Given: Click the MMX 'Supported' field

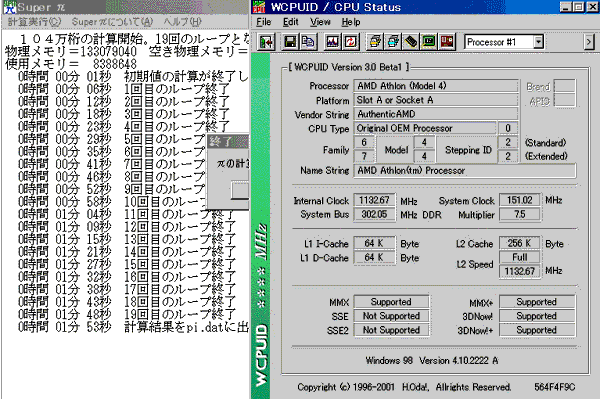Looking at the screenshot, I should (x=391, y=302).
